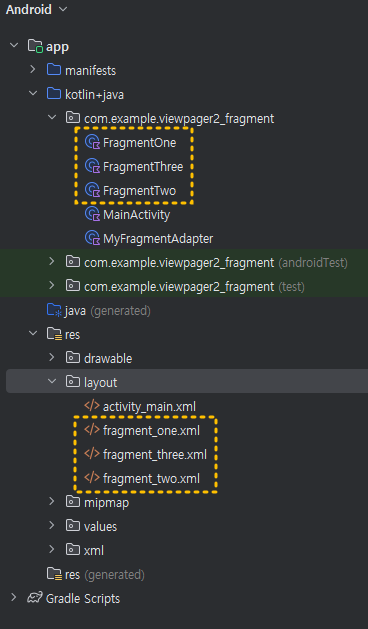Click the drawable folder icon

tap(73, 358)
